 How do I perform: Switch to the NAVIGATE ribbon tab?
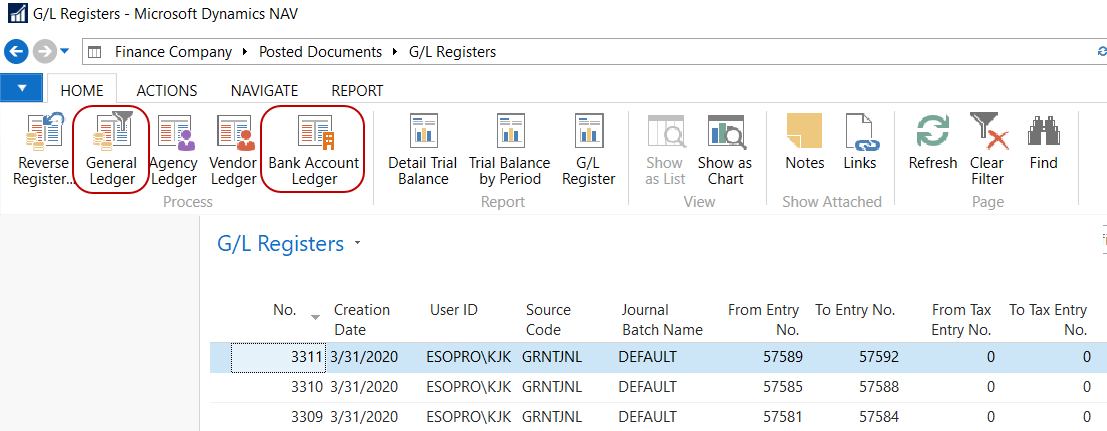pyautogui.click(x=264, y=90)
